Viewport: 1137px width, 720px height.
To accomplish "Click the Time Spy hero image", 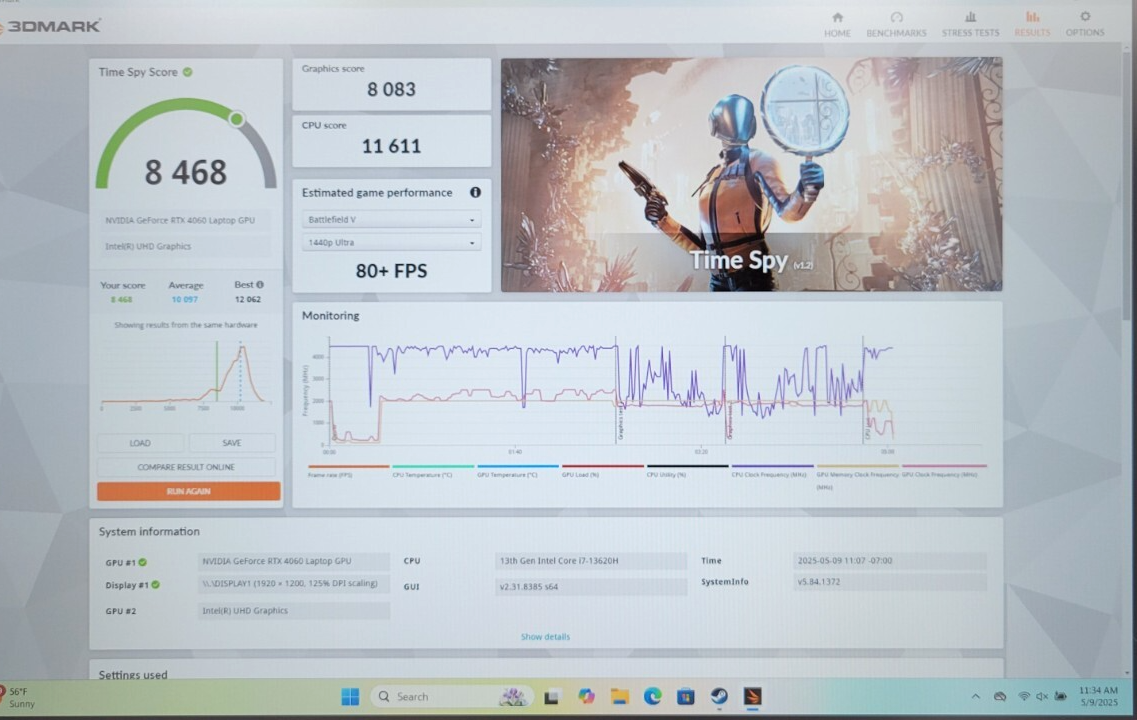I will click(751, 174).
